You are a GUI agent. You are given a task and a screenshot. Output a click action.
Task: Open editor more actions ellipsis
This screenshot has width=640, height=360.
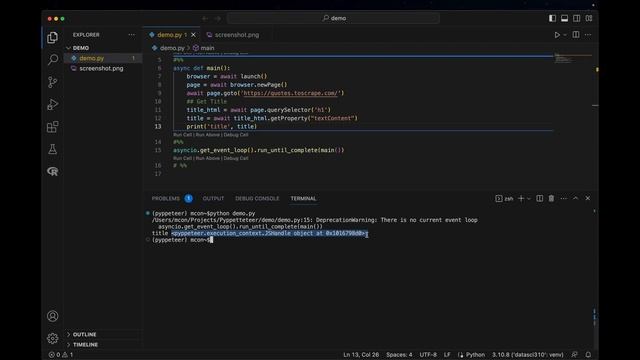pyautogui.click(x=588, y=35)
